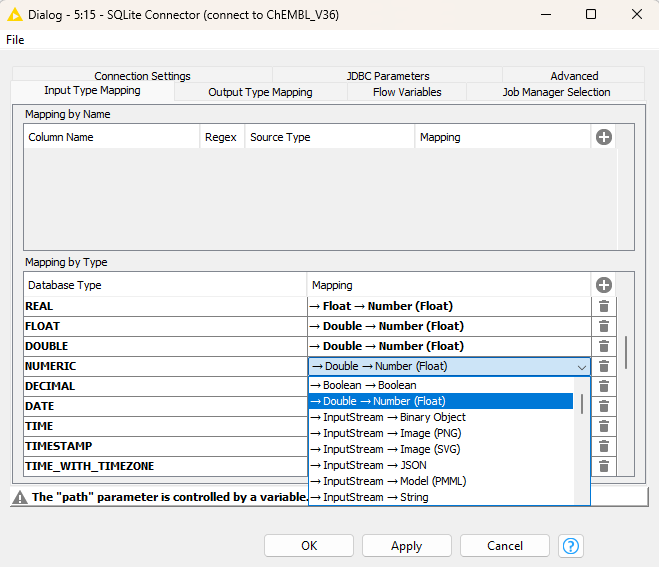This screenshot has width=659, height=567.
Task: Delete the FLOAT type mapping row
Action: pos(604,326)
